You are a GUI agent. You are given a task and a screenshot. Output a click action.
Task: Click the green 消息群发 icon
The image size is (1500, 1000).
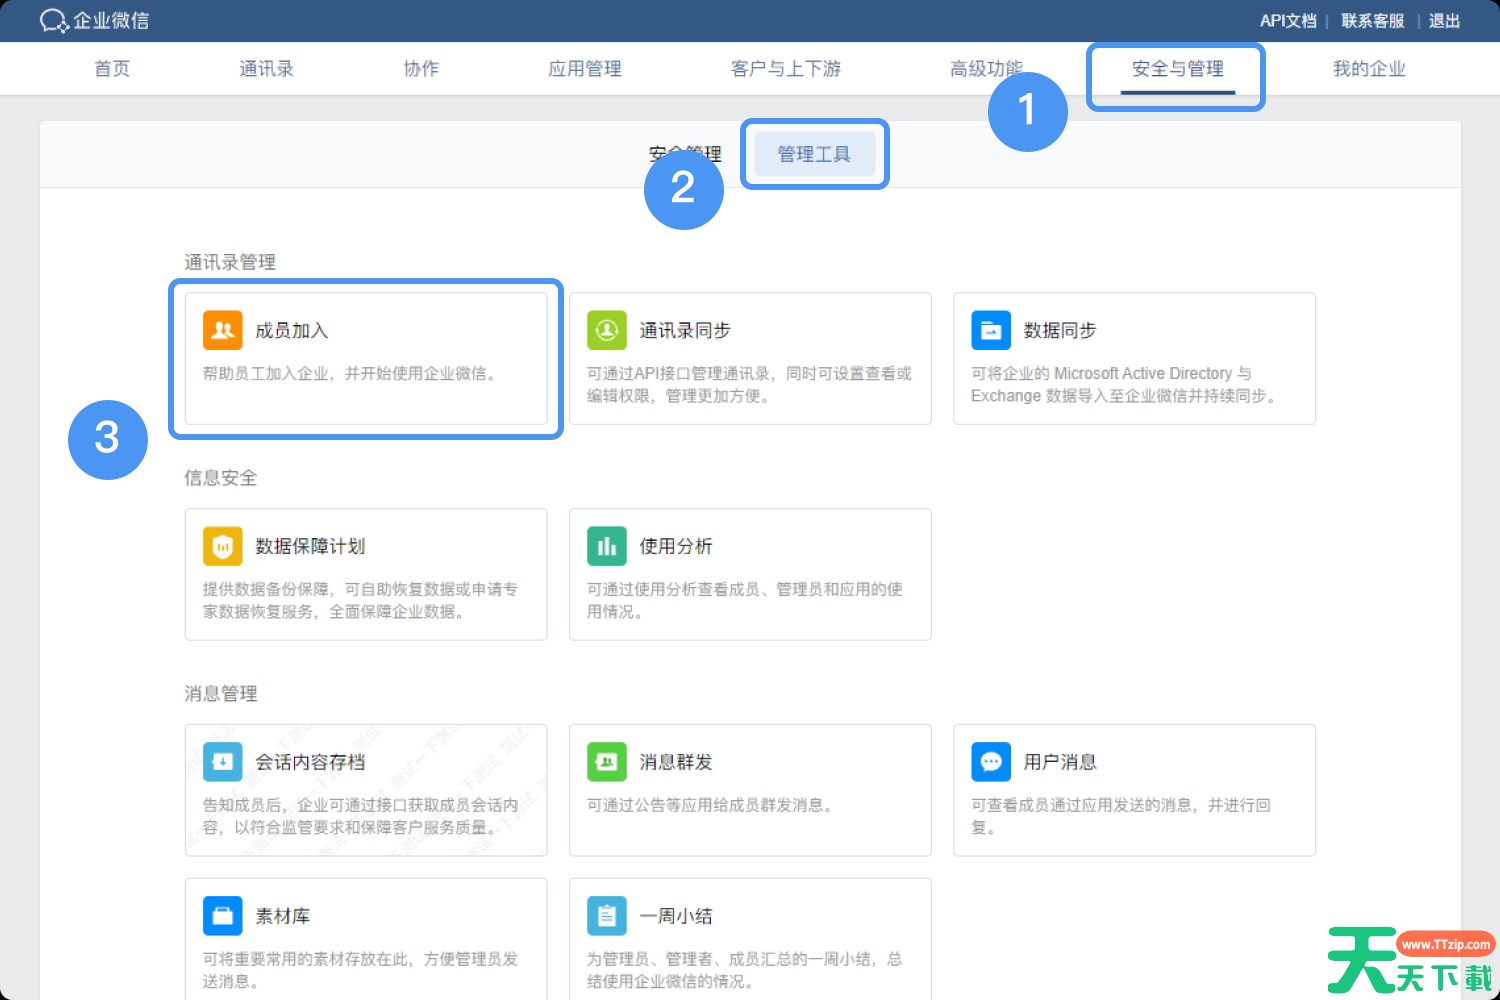click(x=606, y=762)
